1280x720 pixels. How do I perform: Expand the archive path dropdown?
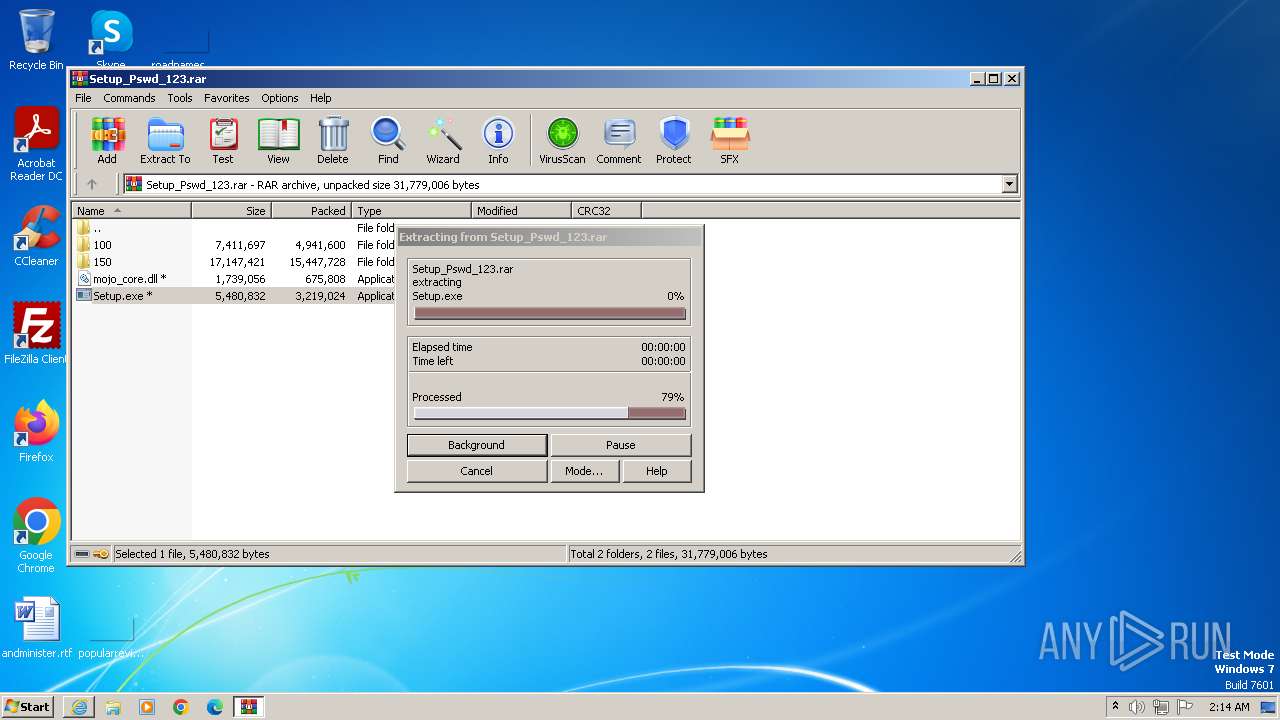1009,184
